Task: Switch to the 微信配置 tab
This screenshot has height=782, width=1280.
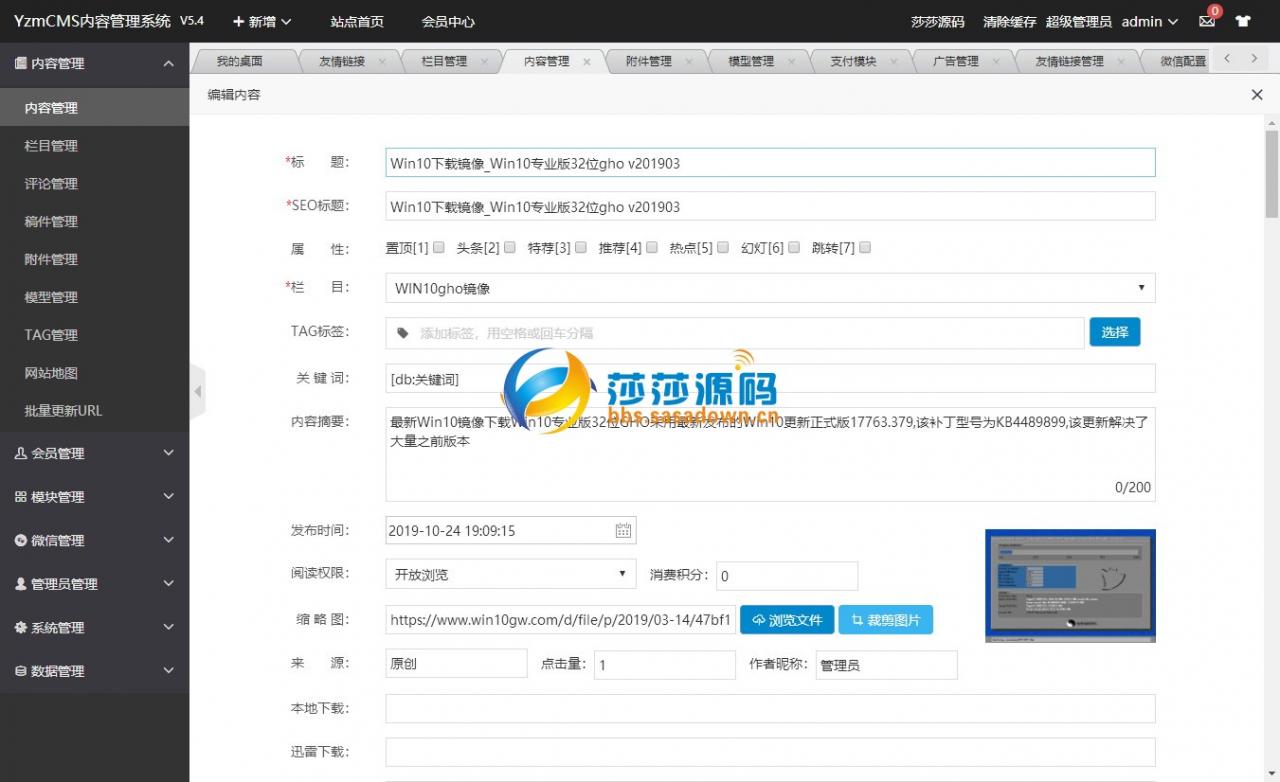Action: (1183, 61)
